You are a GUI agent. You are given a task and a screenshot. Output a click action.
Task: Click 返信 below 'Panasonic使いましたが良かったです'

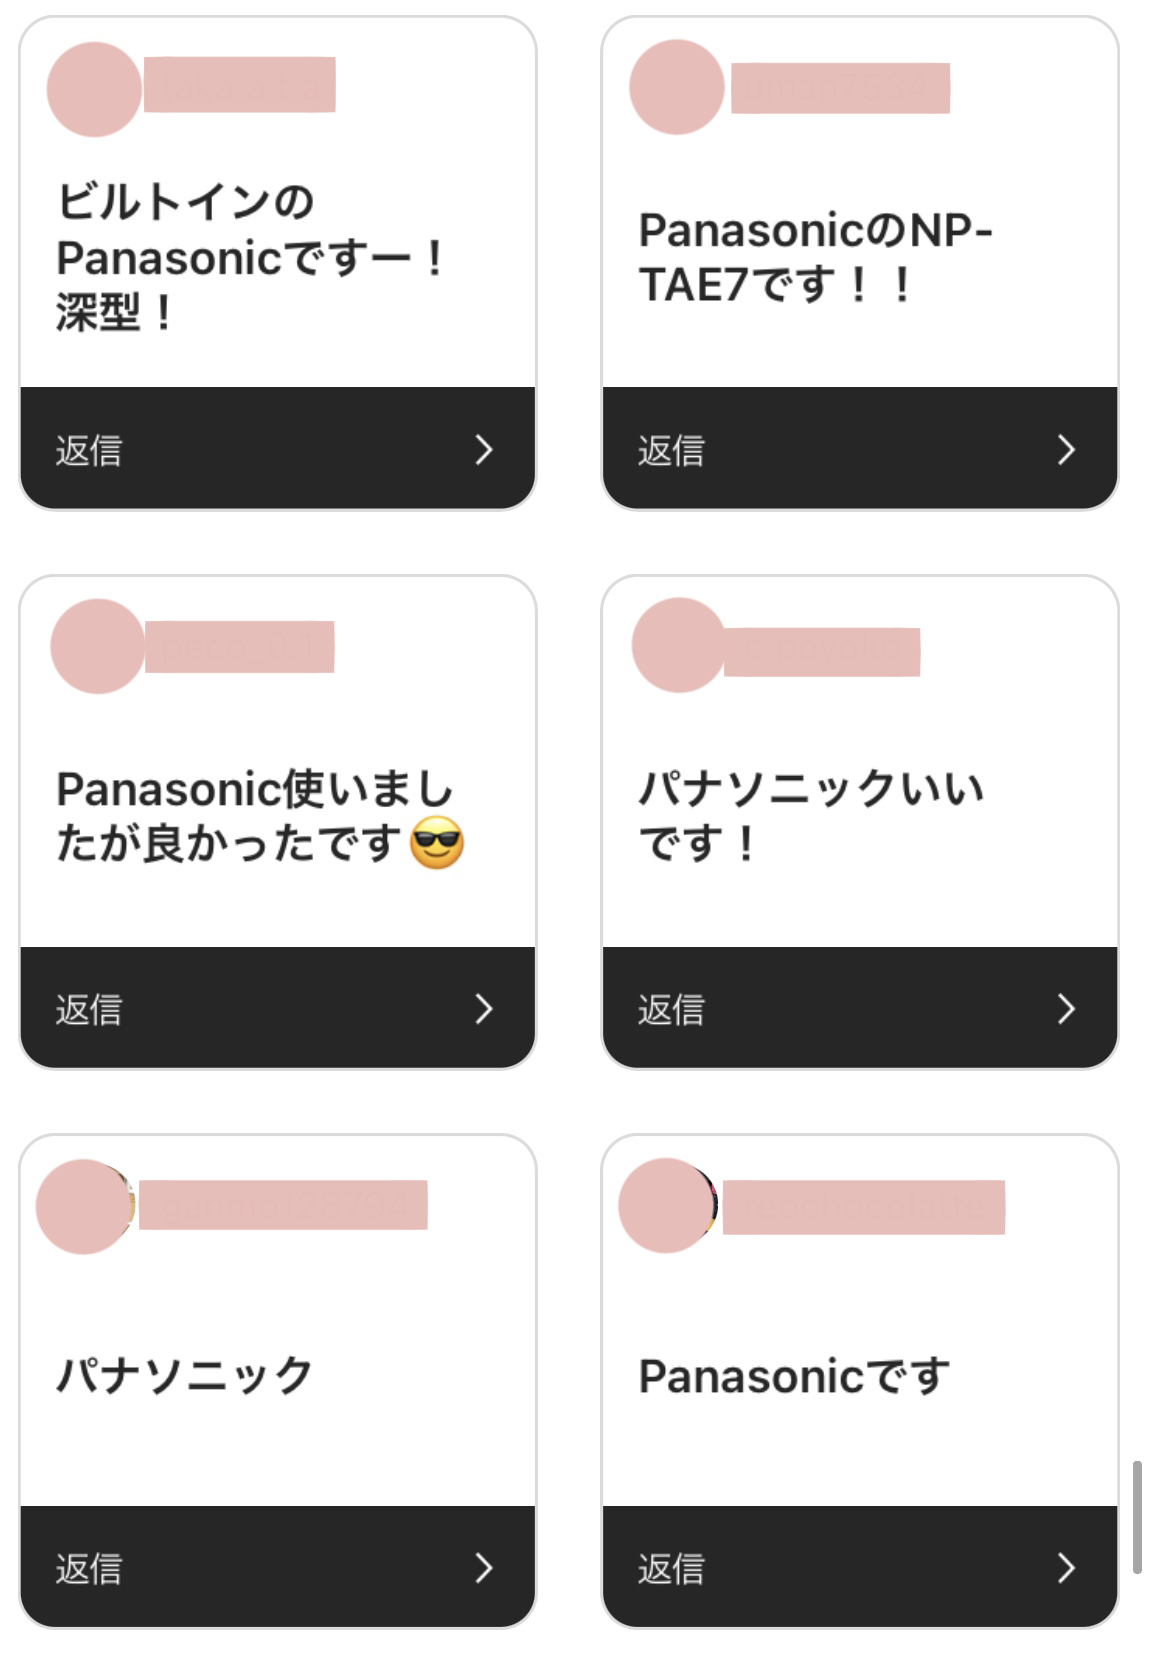(89, 1010)
